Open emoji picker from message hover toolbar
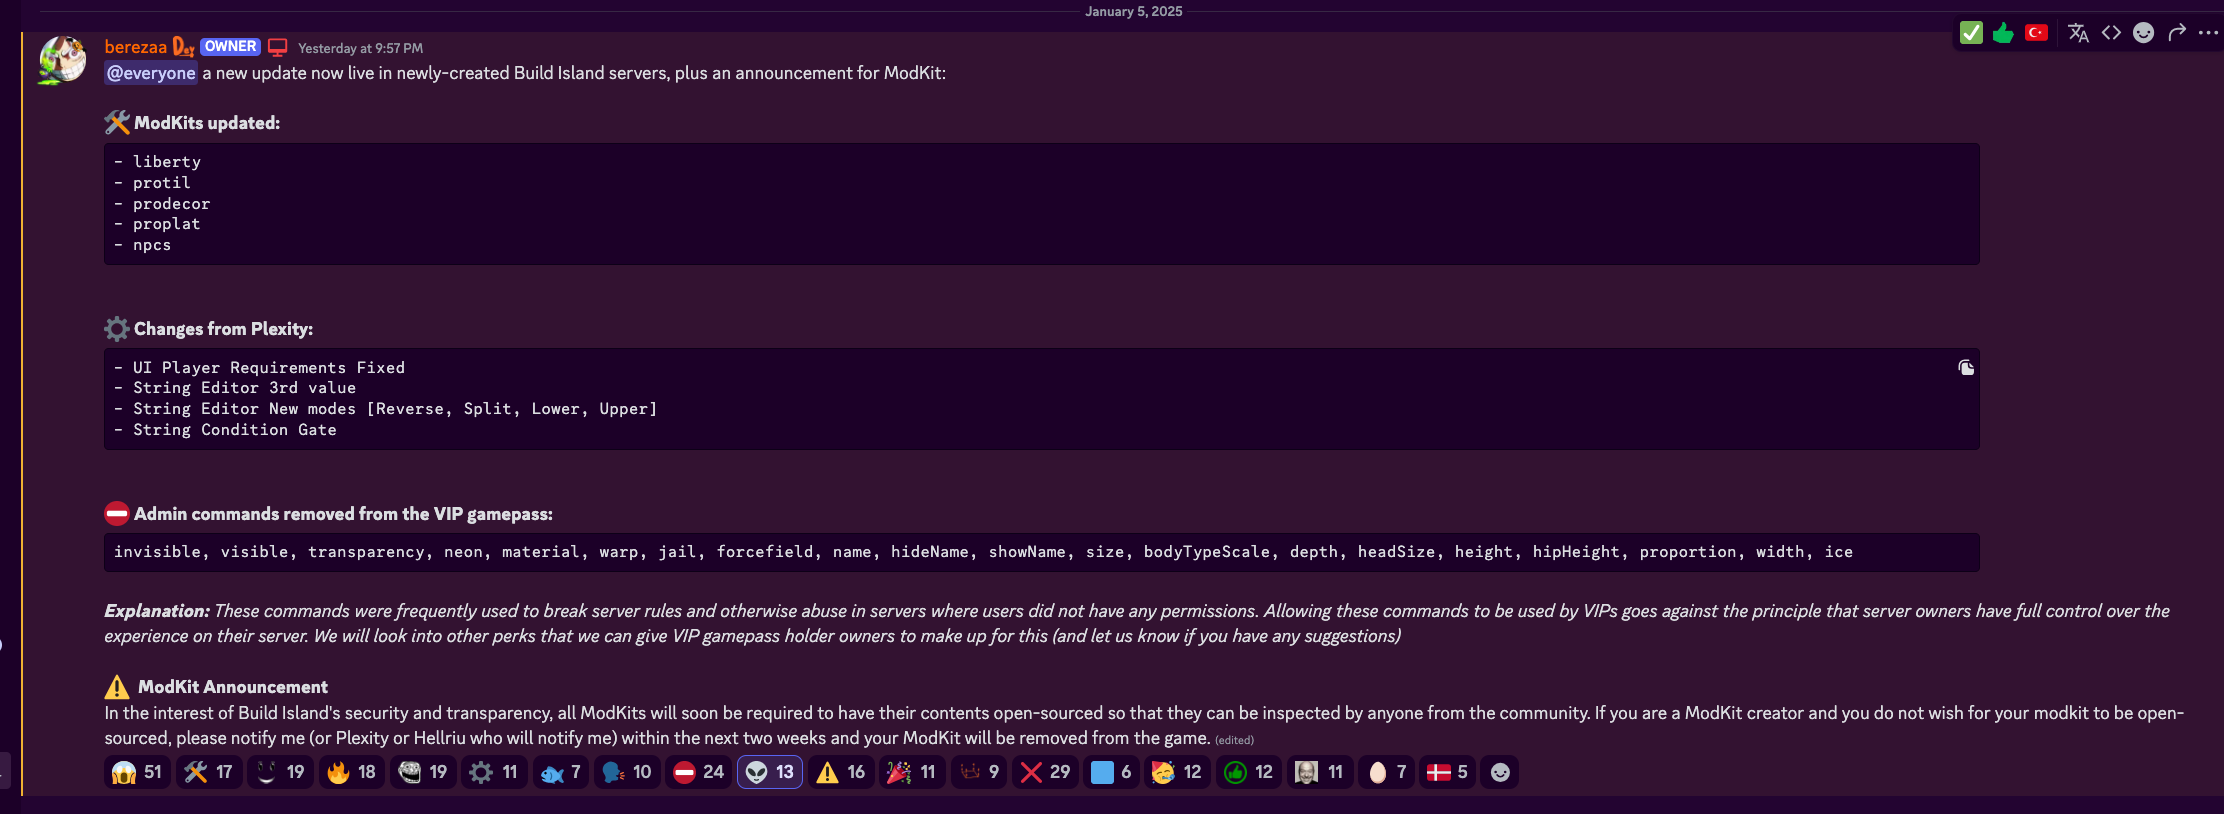 [2143, 33]
